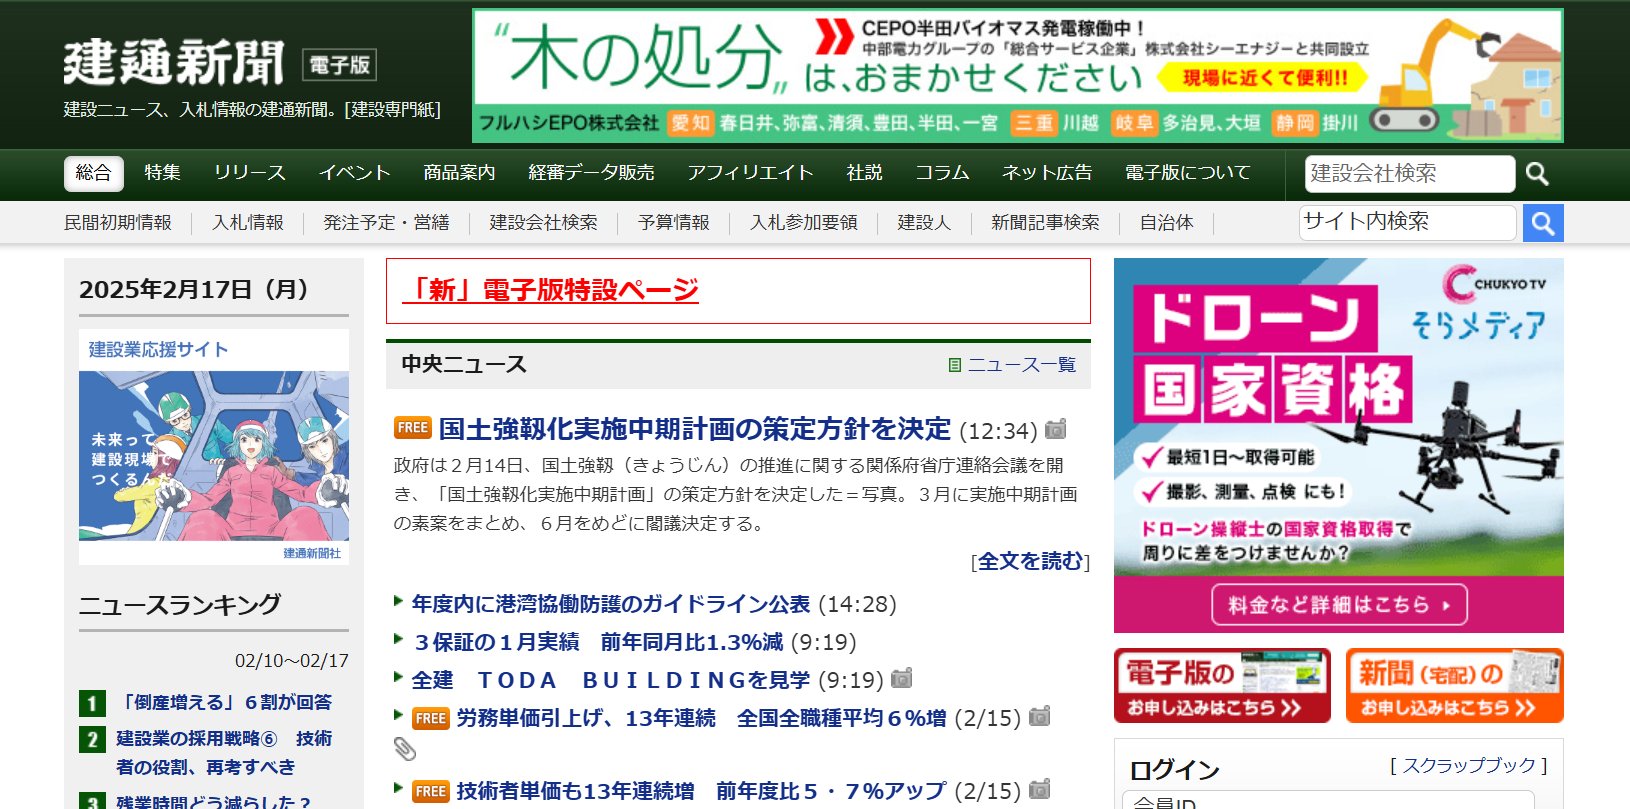Open the コラム section
Viewport: 1630px width, 809px height.
(942, 173)
